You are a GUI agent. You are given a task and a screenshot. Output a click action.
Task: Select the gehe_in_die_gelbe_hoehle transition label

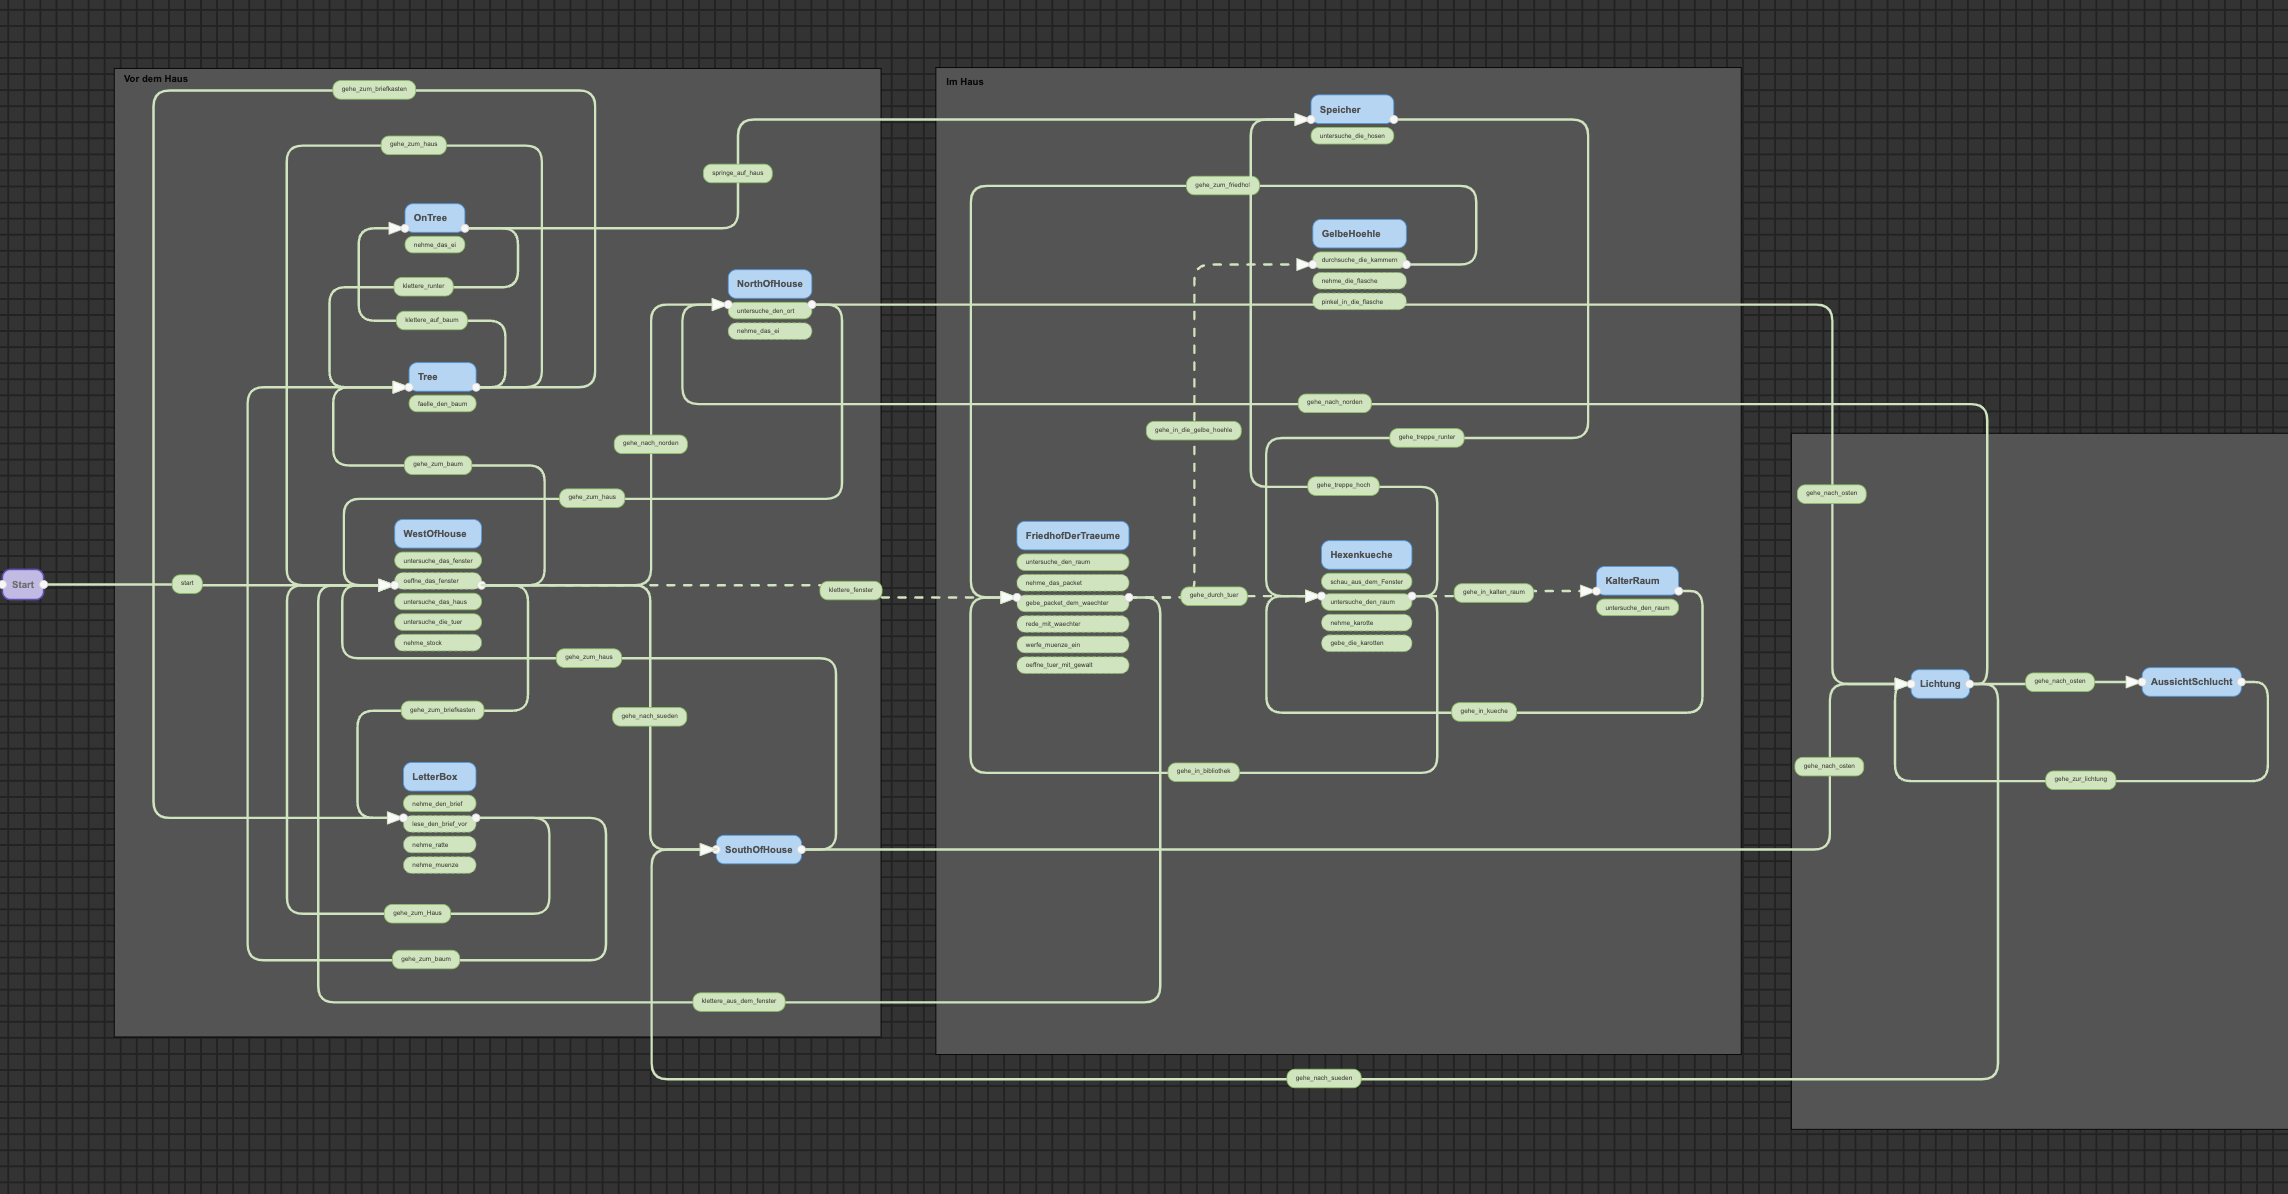pyautogui.click(x=1193, y=430)
